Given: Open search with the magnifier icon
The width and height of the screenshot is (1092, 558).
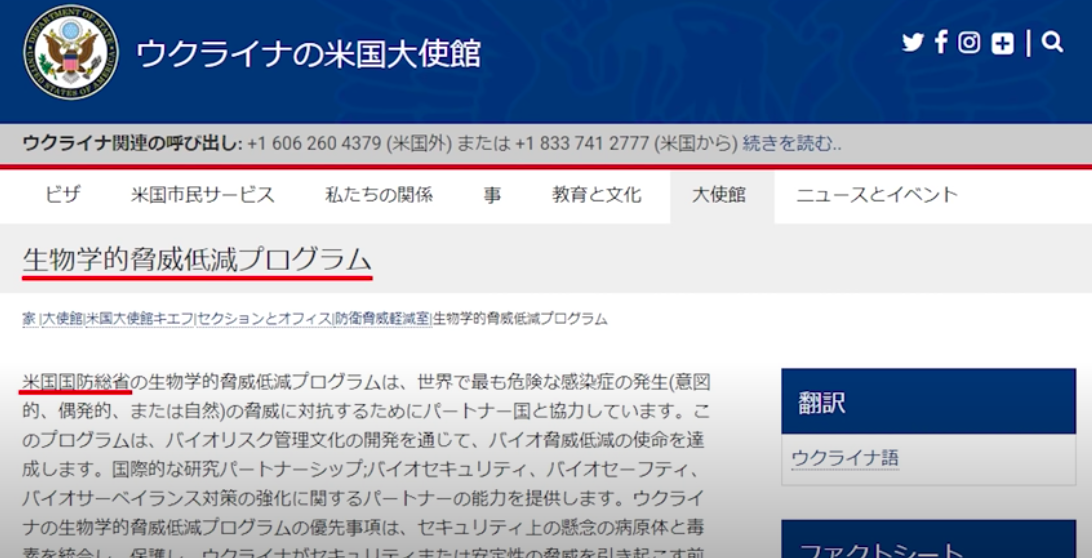Looking at the screenshot, I should pyautogui.click(x=1052, y=42).
